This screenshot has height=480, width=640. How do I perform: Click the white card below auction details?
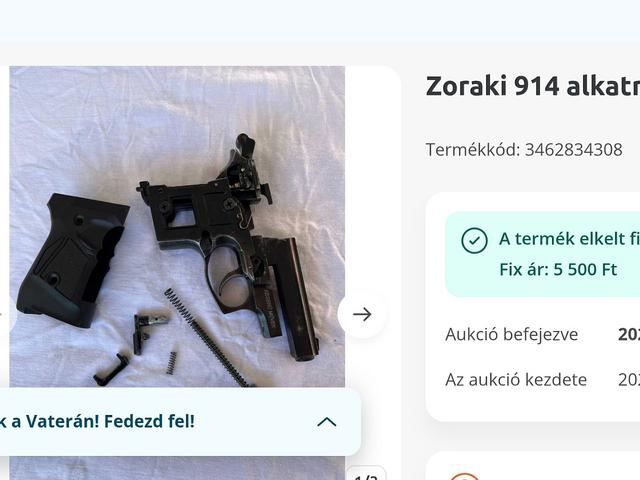(533, 466)
